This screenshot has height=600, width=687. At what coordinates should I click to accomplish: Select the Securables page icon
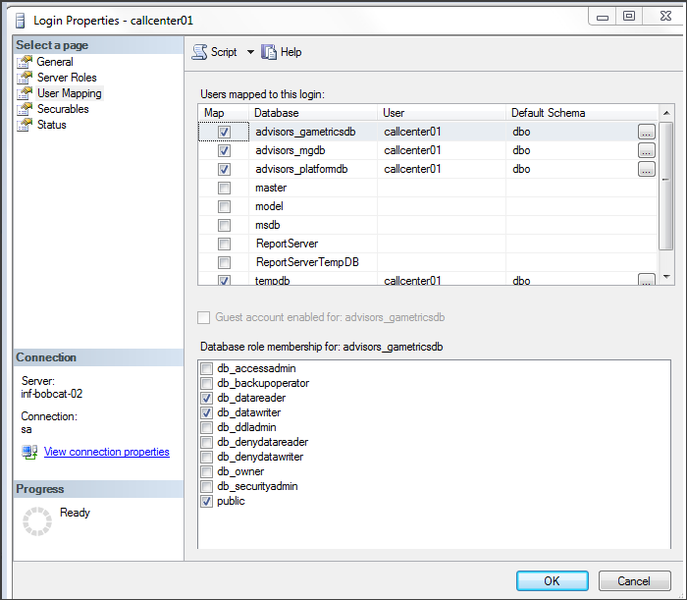pyautogui.click(x=25, y=110)
